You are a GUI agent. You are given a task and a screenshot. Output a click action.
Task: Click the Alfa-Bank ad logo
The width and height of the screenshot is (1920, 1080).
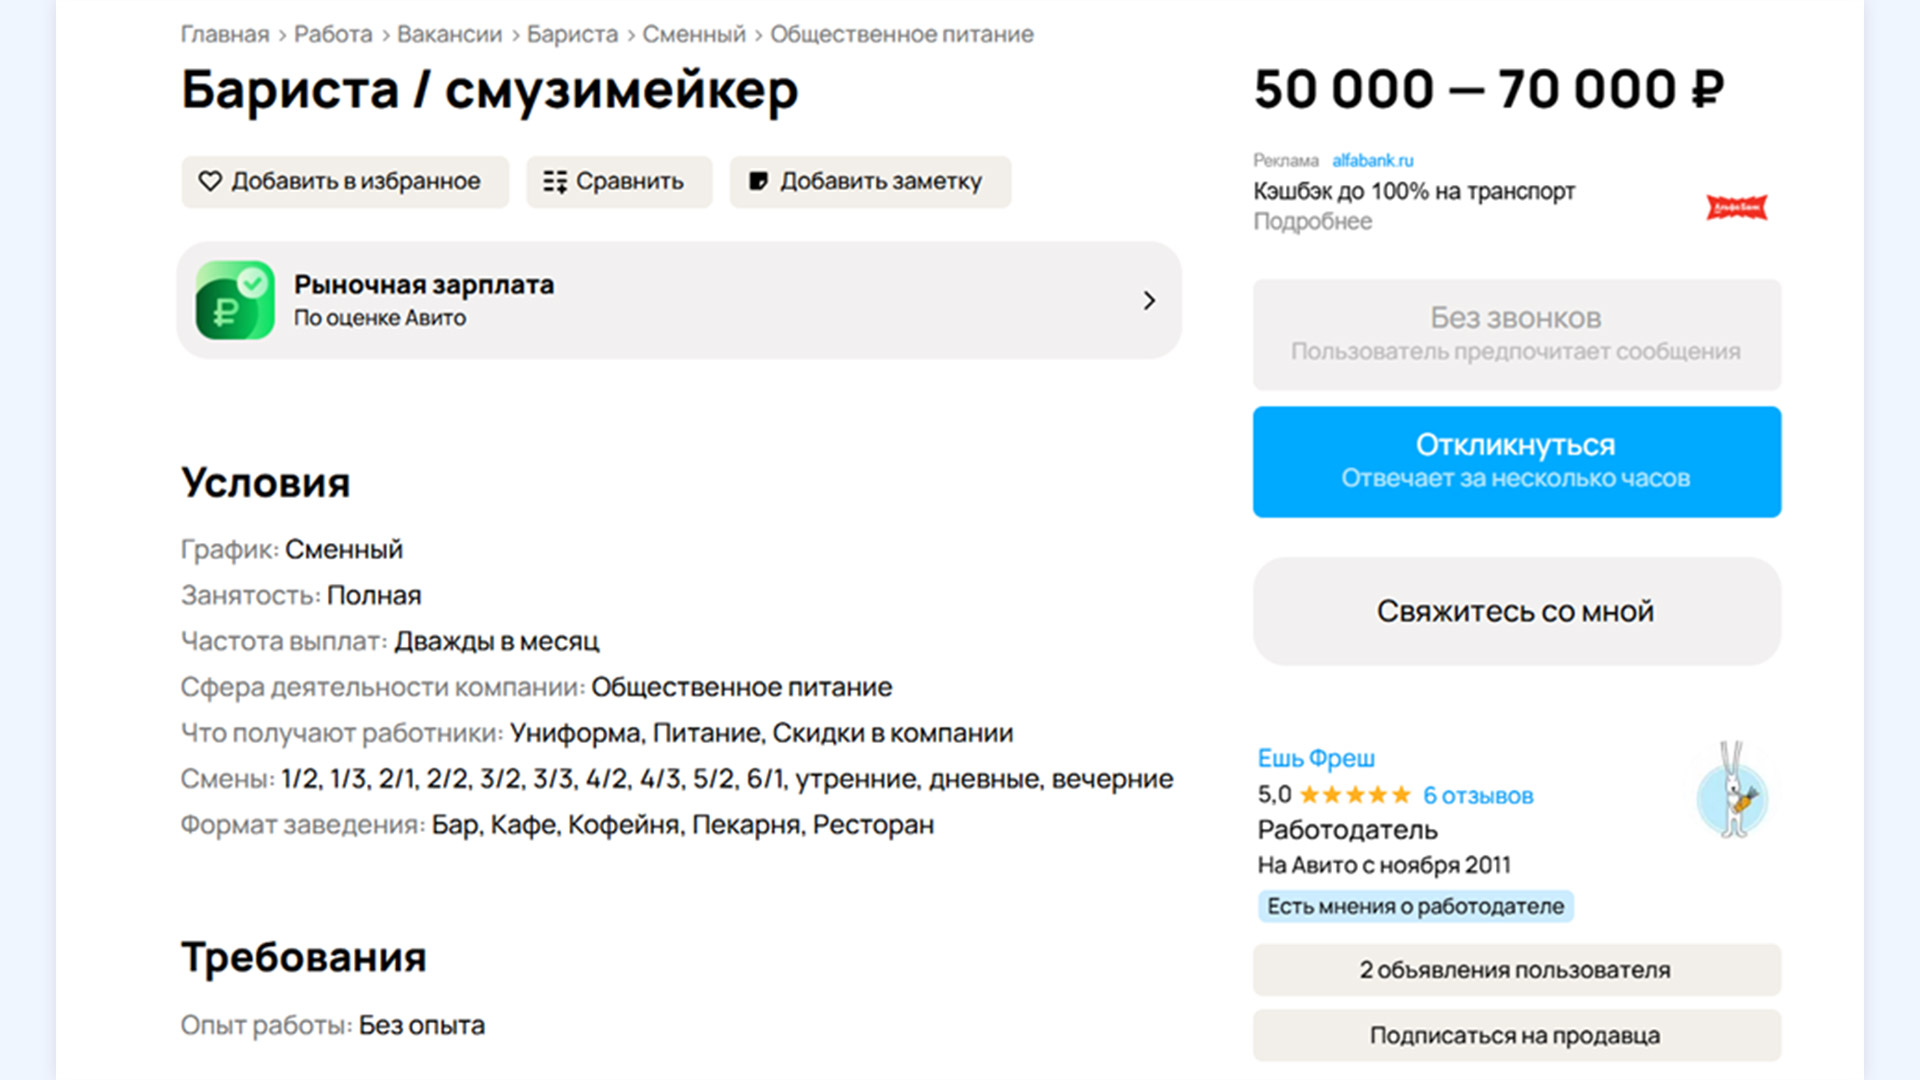[x=1736, y=207]
